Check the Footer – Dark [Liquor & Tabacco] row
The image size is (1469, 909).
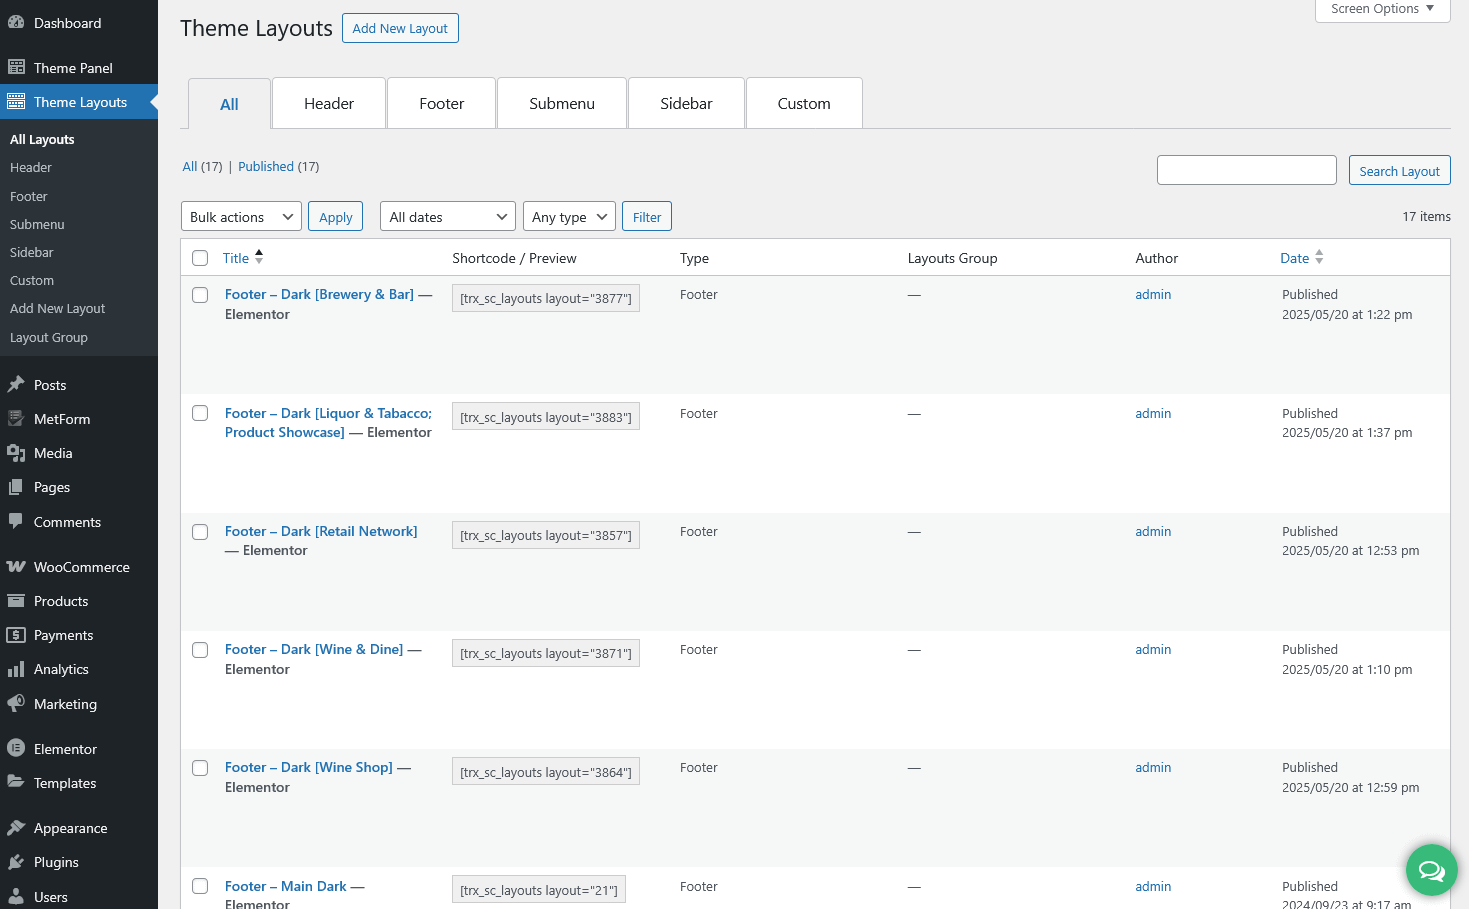point(200,413)
